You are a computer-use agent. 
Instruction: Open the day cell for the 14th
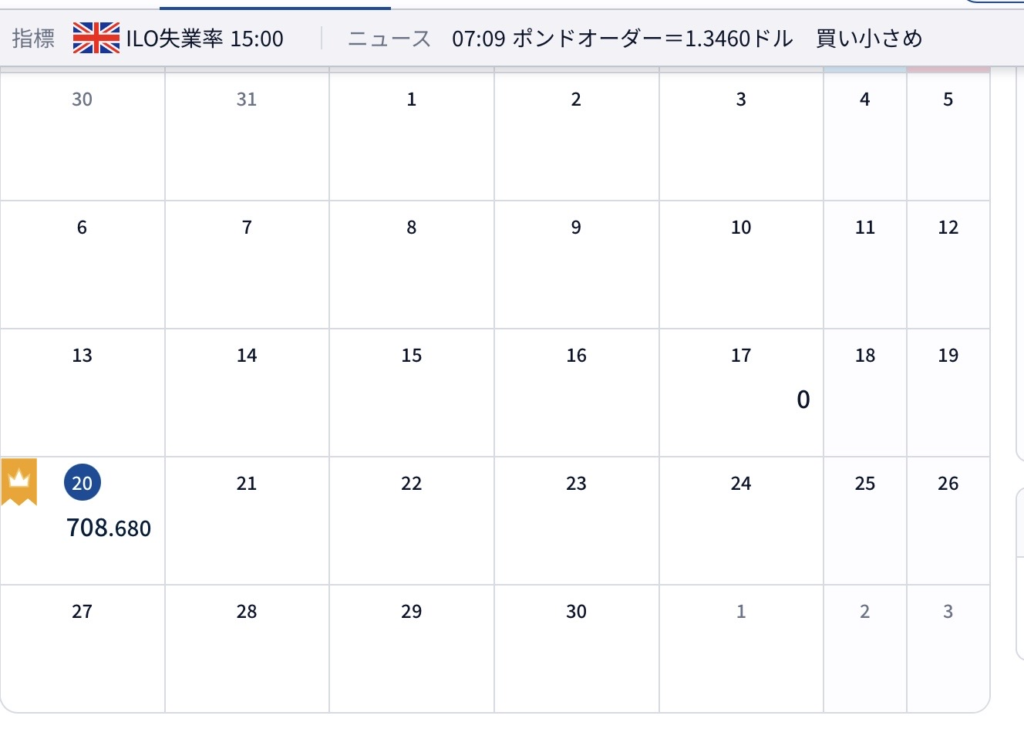click(247, 391)
